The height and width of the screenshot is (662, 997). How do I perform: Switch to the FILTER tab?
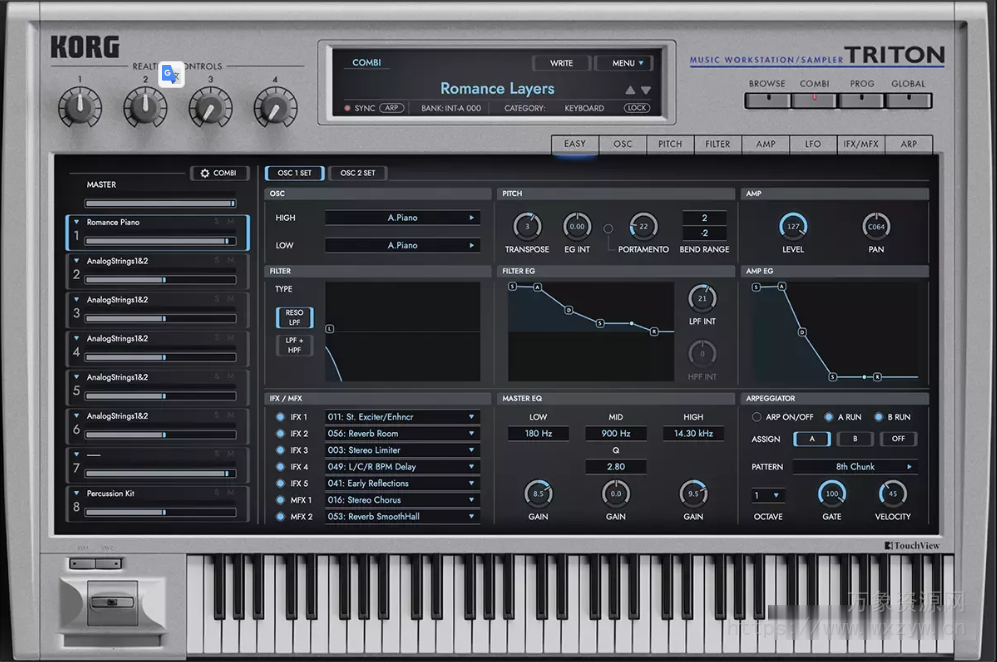tap(717, 144)
